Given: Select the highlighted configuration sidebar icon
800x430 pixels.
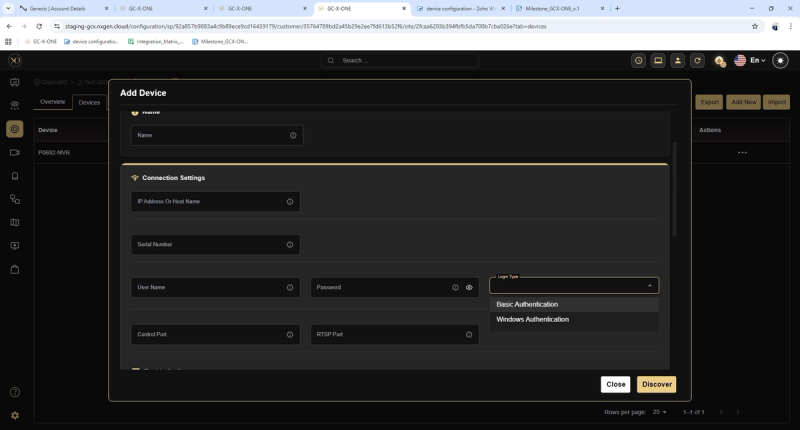Looking at the screenshot, I should 15,129.
